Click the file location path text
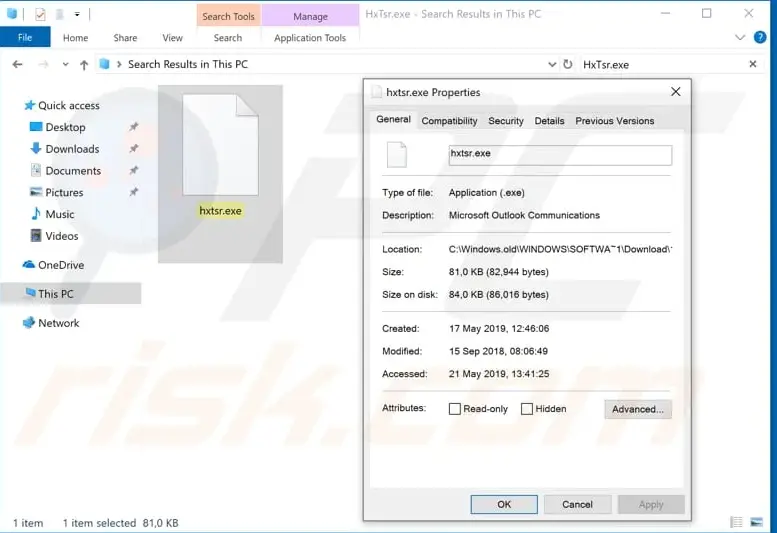Screen dimensions: 777x533 (560, 249)
